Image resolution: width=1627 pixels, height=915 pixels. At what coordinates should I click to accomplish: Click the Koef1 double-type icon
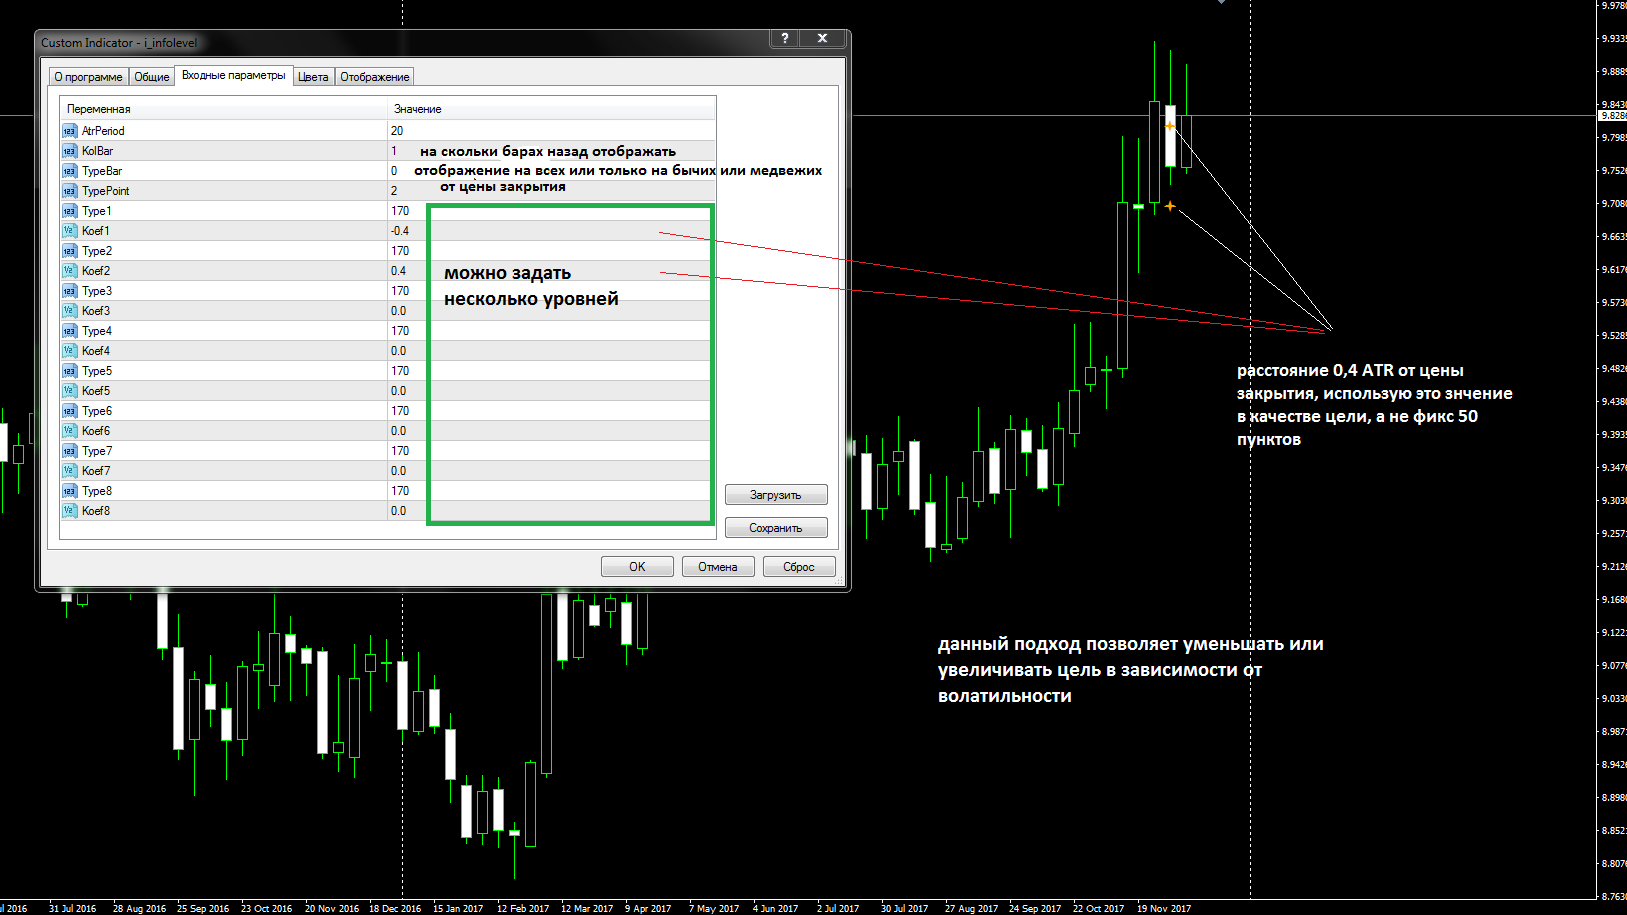(x=69, y=231)
